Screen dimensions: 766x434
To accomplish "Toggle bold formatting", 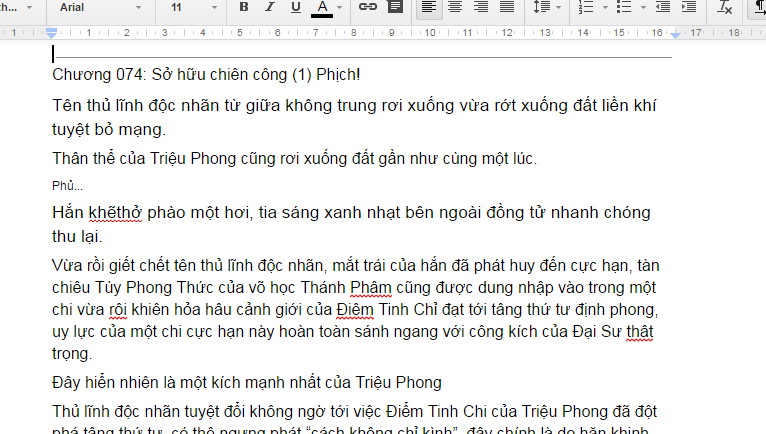I will coord(244,8).
